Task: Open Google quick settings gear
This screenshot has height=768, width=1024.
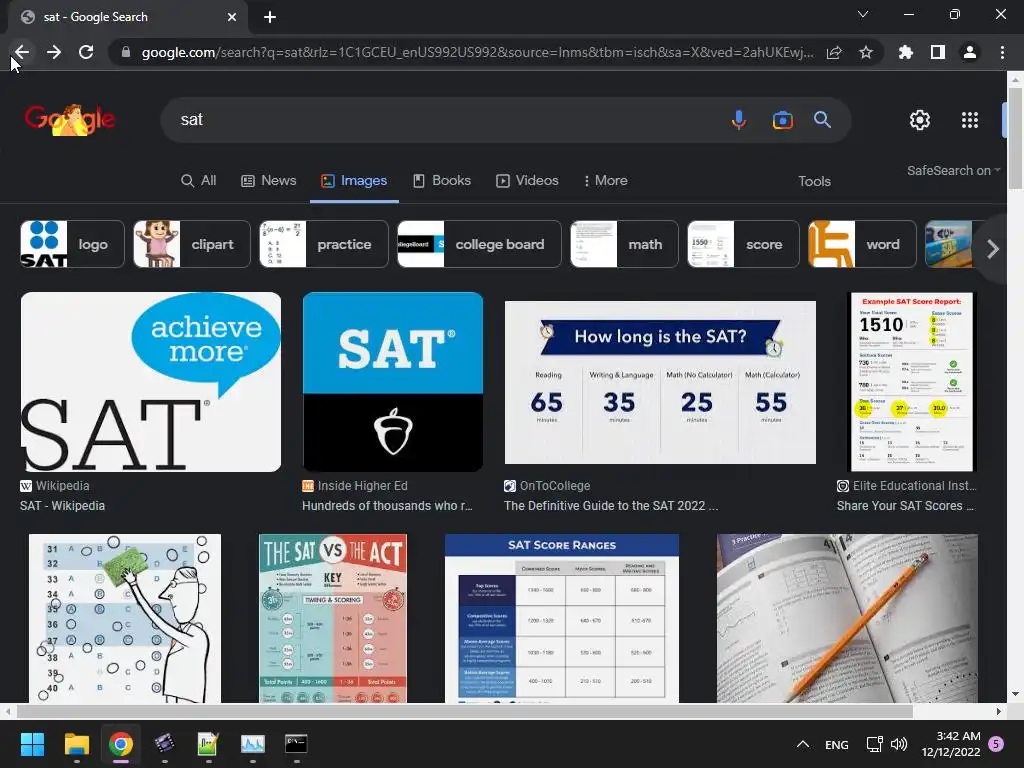Action: point(920,120)
